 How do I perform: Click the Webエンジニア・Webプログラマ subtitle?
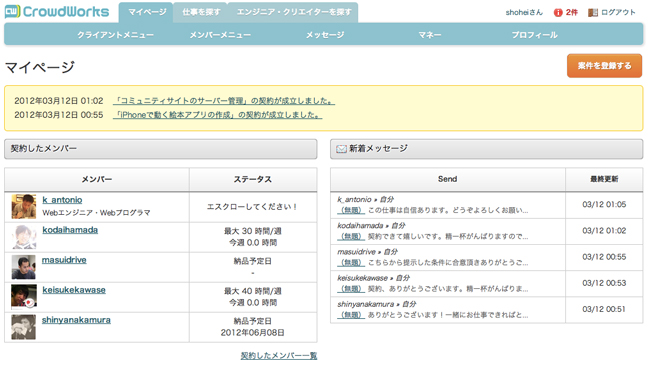click(x=96, y=213)
